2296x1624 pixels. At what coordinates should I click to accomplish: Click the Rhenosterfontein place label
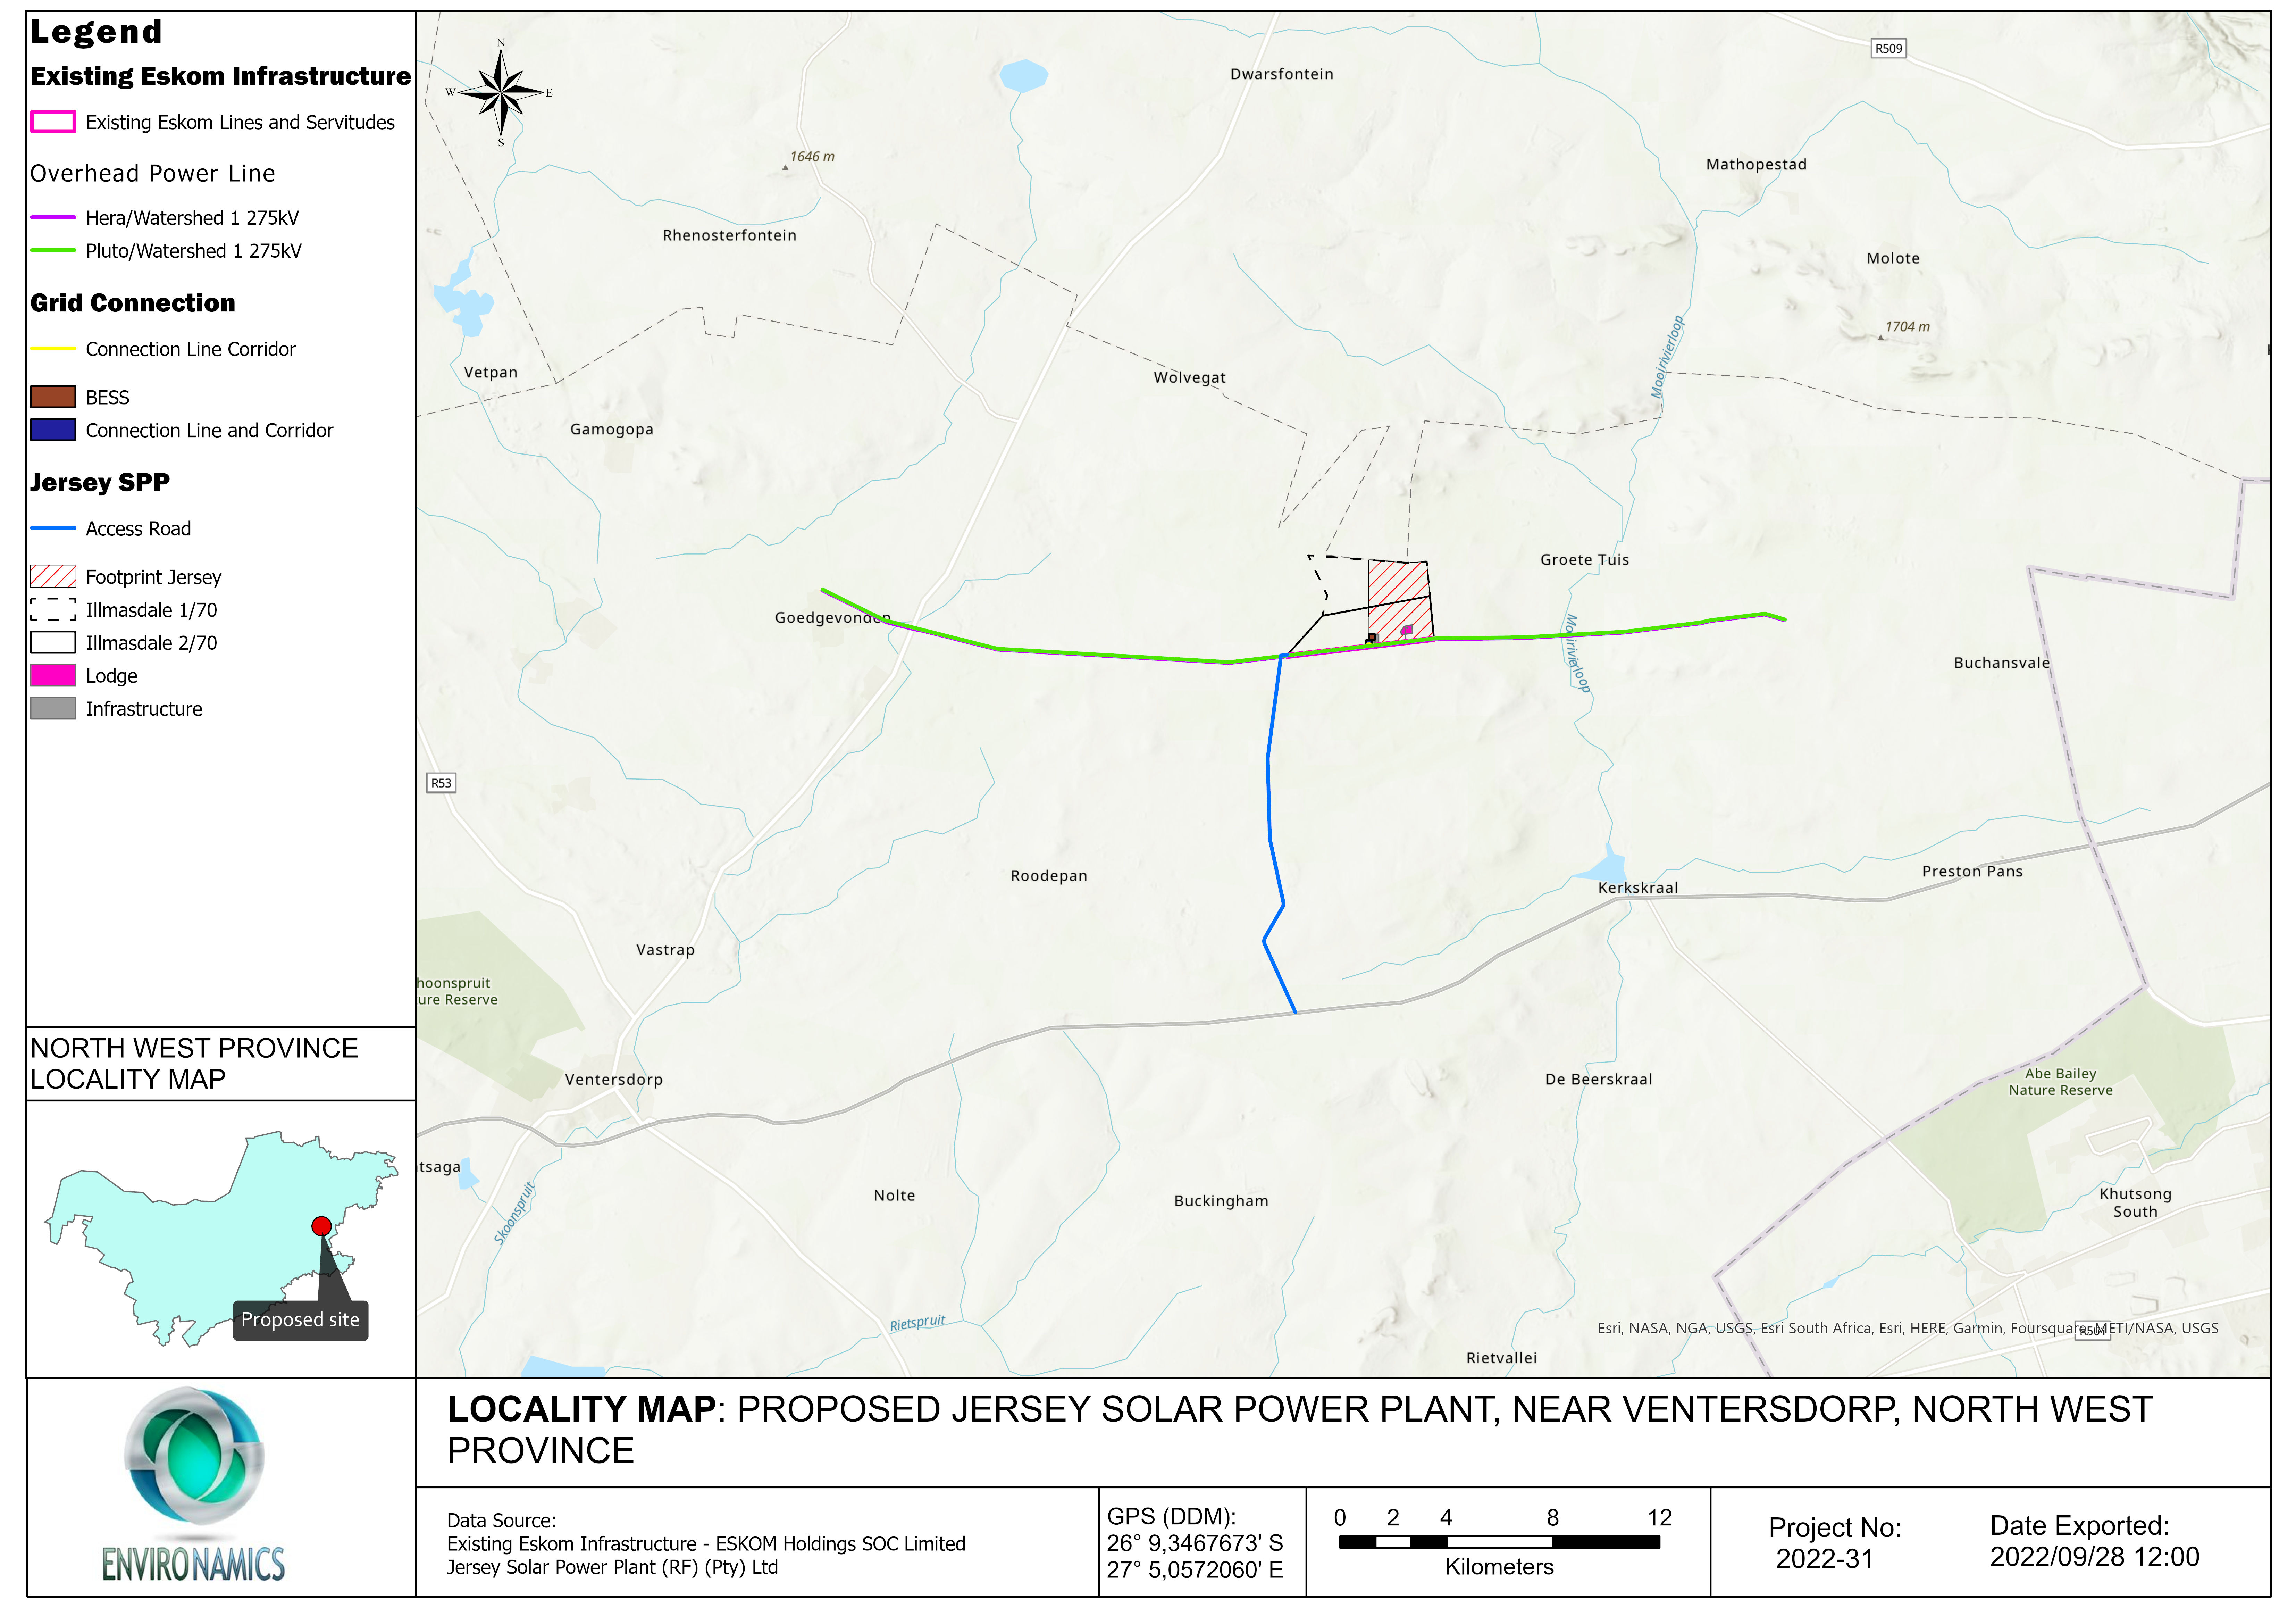[730, 236]
